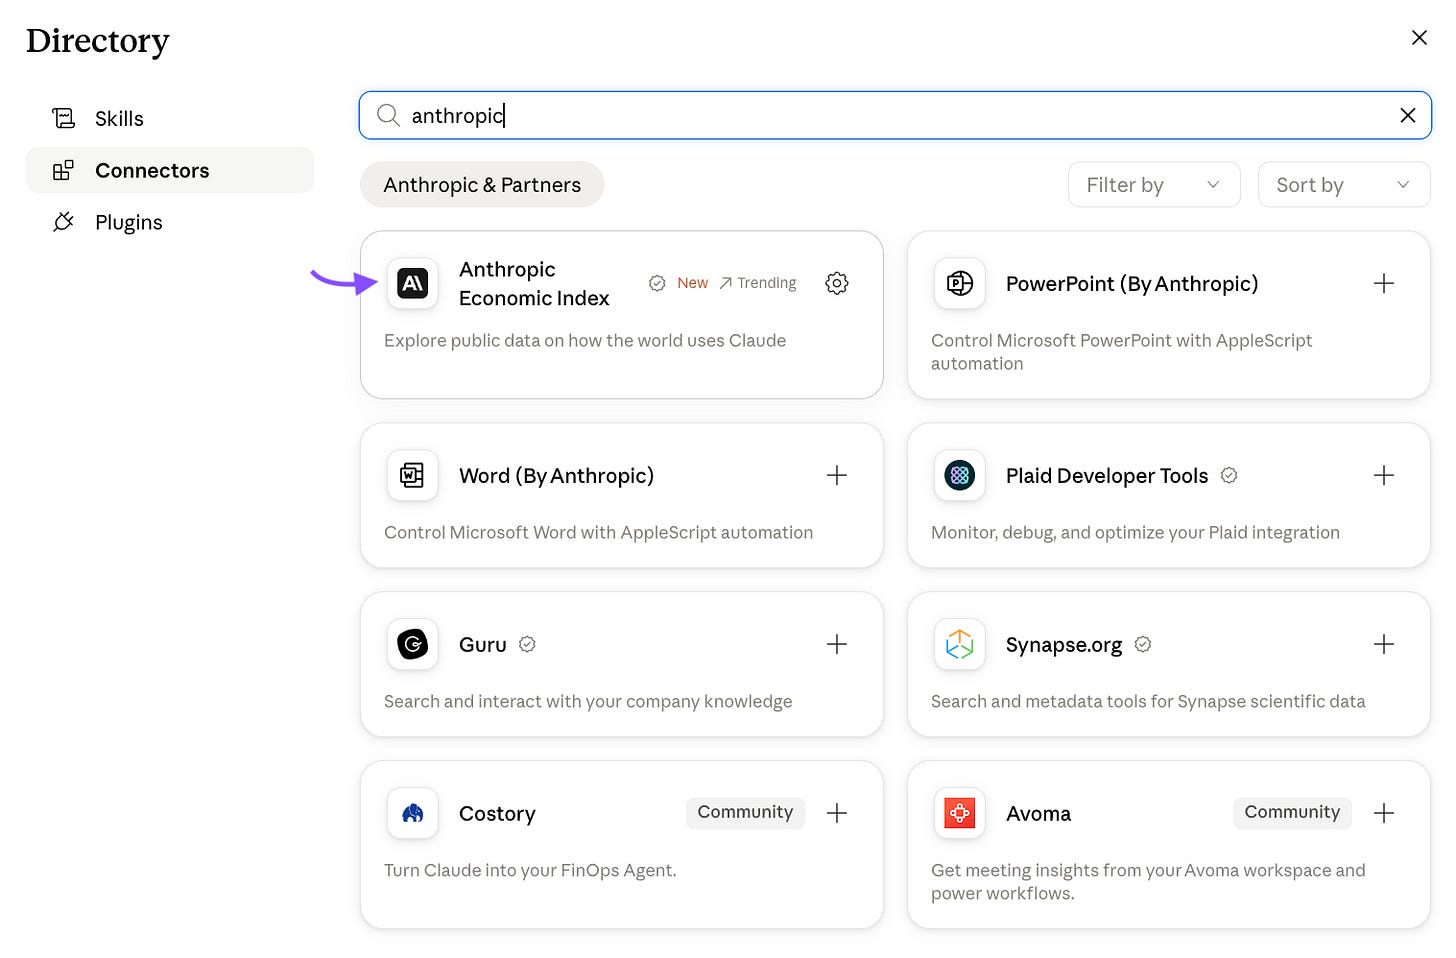The image size is (1456, 958).
Task: Close the Directory dialog
Action: 1419,37
